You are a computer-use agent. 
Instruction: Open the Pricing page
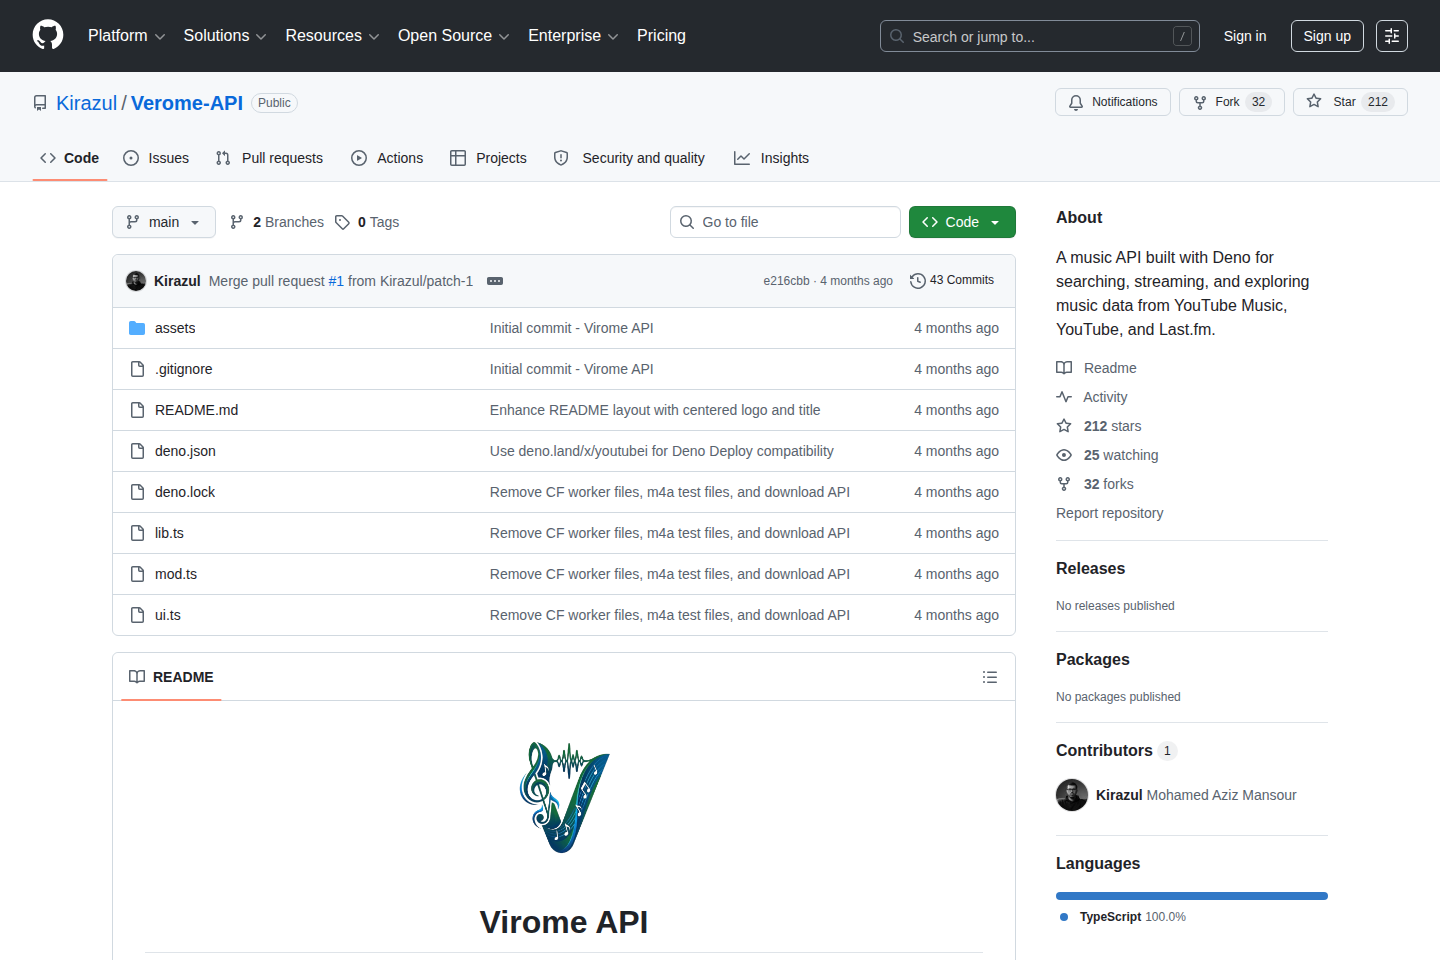(x=661, y=36)
